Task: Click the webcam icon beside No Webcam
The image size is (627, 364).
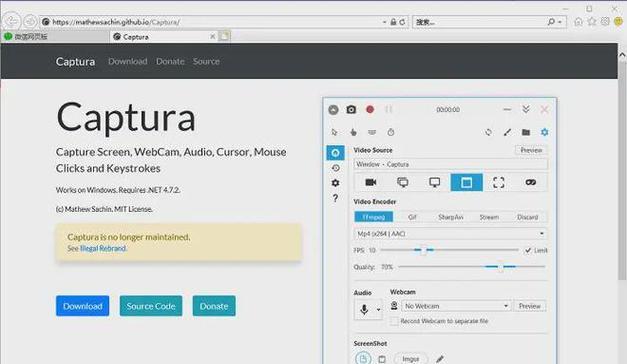Action: (394, 306)
